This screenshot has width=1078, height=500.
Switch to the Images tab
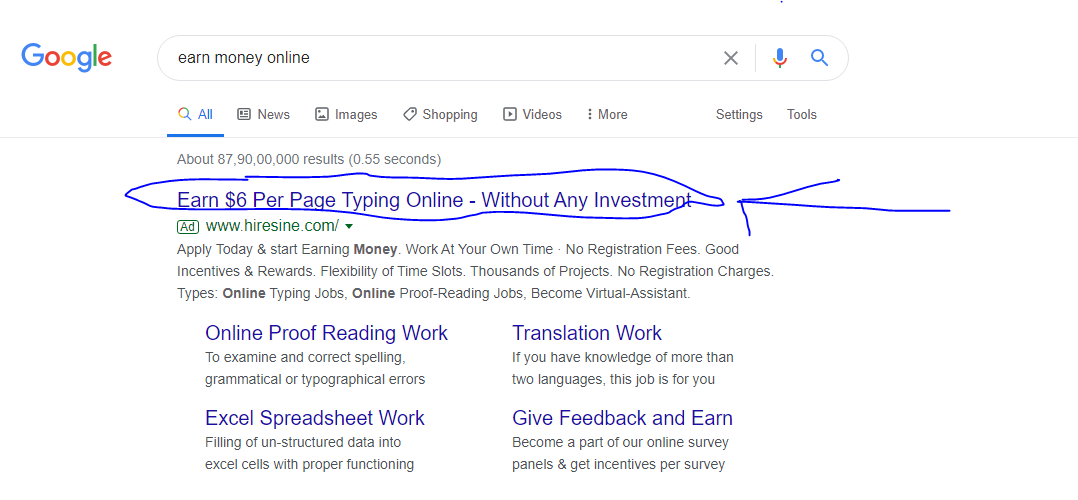click(x=346, y=115)
